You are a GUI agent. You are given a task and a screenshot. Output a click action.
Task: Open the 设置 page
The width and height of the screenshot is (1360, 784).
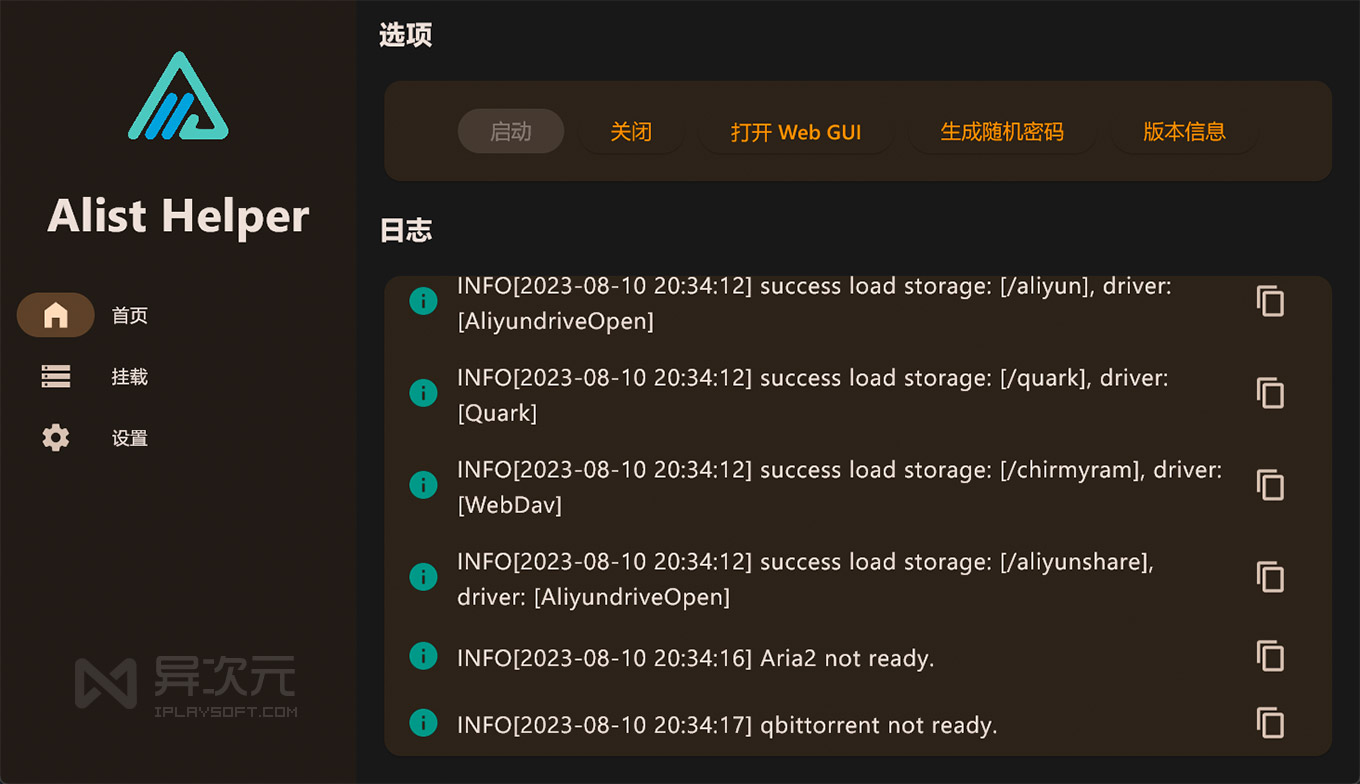[129, 437]
